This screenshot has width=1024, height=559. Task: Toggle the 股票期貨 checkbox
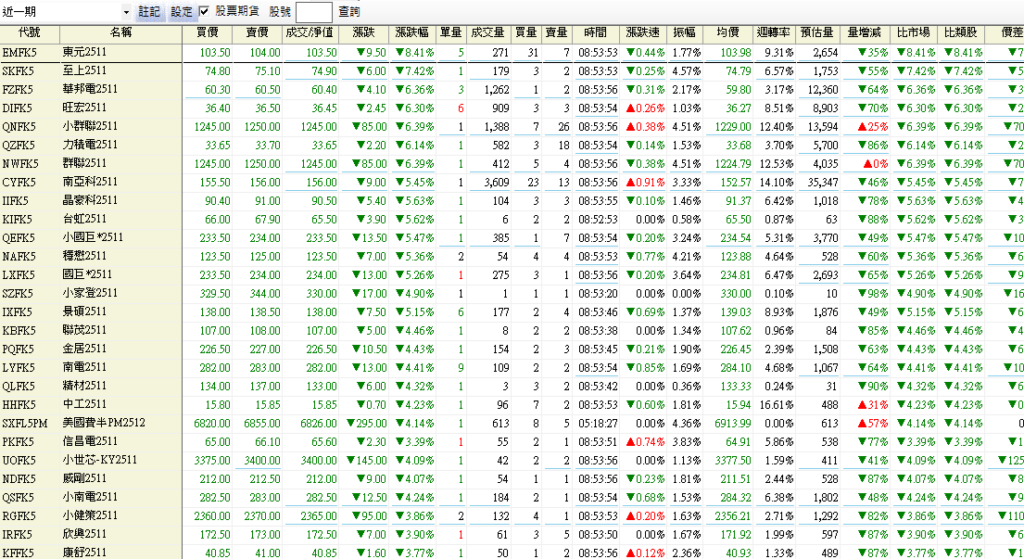click(x=205, y=12)
